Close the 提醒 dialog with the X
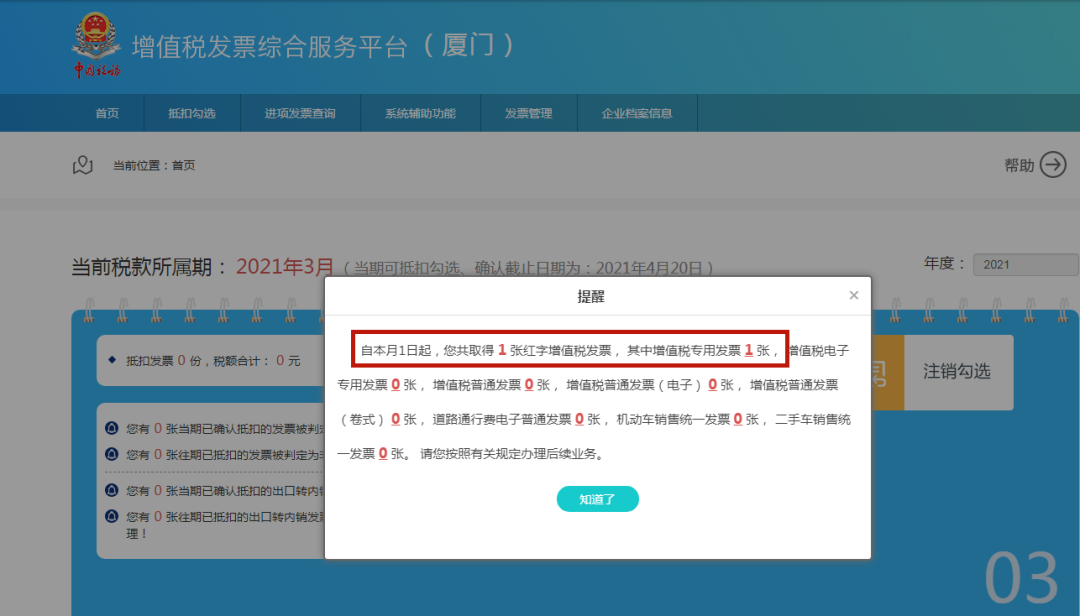1080x616 pixels. (854, 294)
